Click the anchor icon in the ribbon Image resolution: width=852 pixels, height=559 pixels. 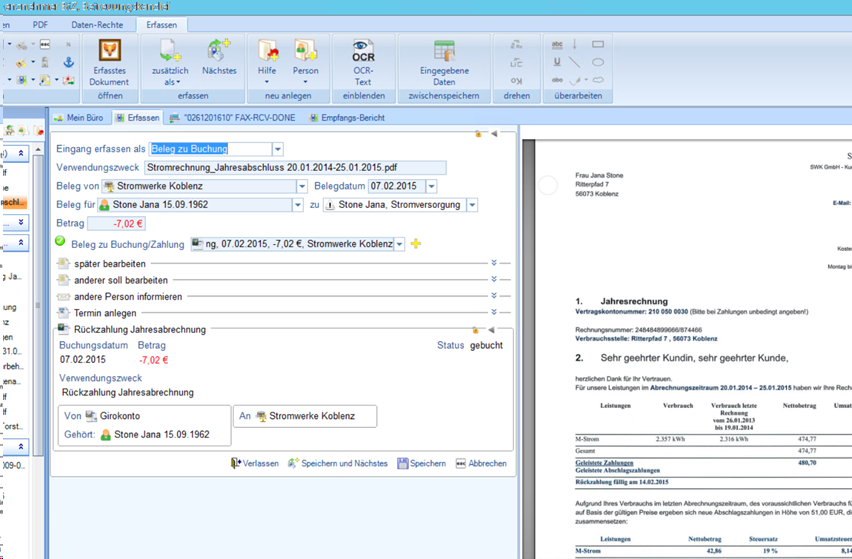click(x=69, y=62)
